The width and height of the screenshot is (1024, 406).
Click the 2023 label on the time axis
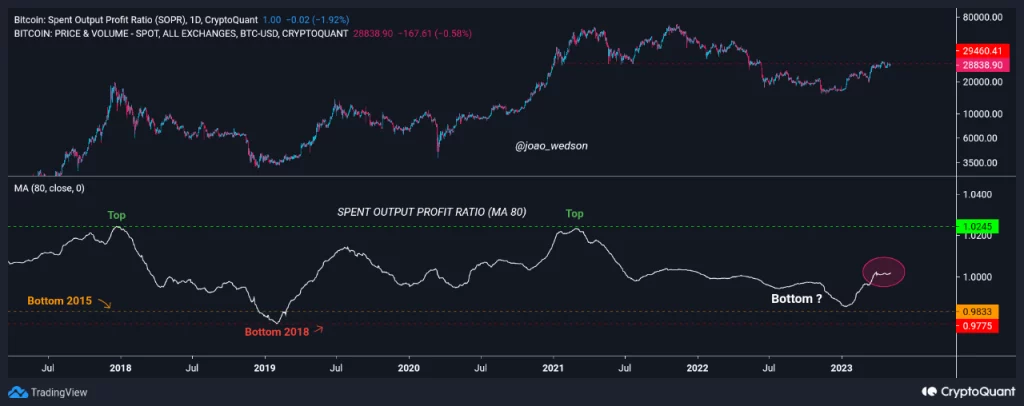(x=842, y=368)
